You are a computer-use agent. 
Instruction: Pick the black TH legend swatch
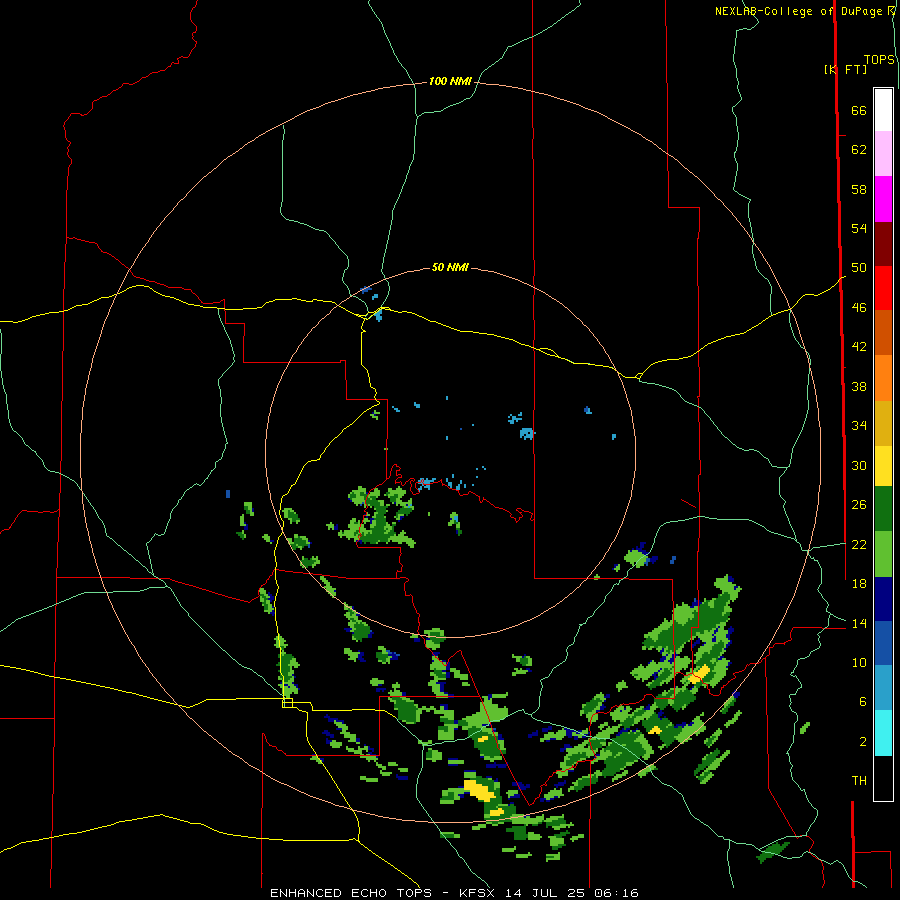point(883,778)
